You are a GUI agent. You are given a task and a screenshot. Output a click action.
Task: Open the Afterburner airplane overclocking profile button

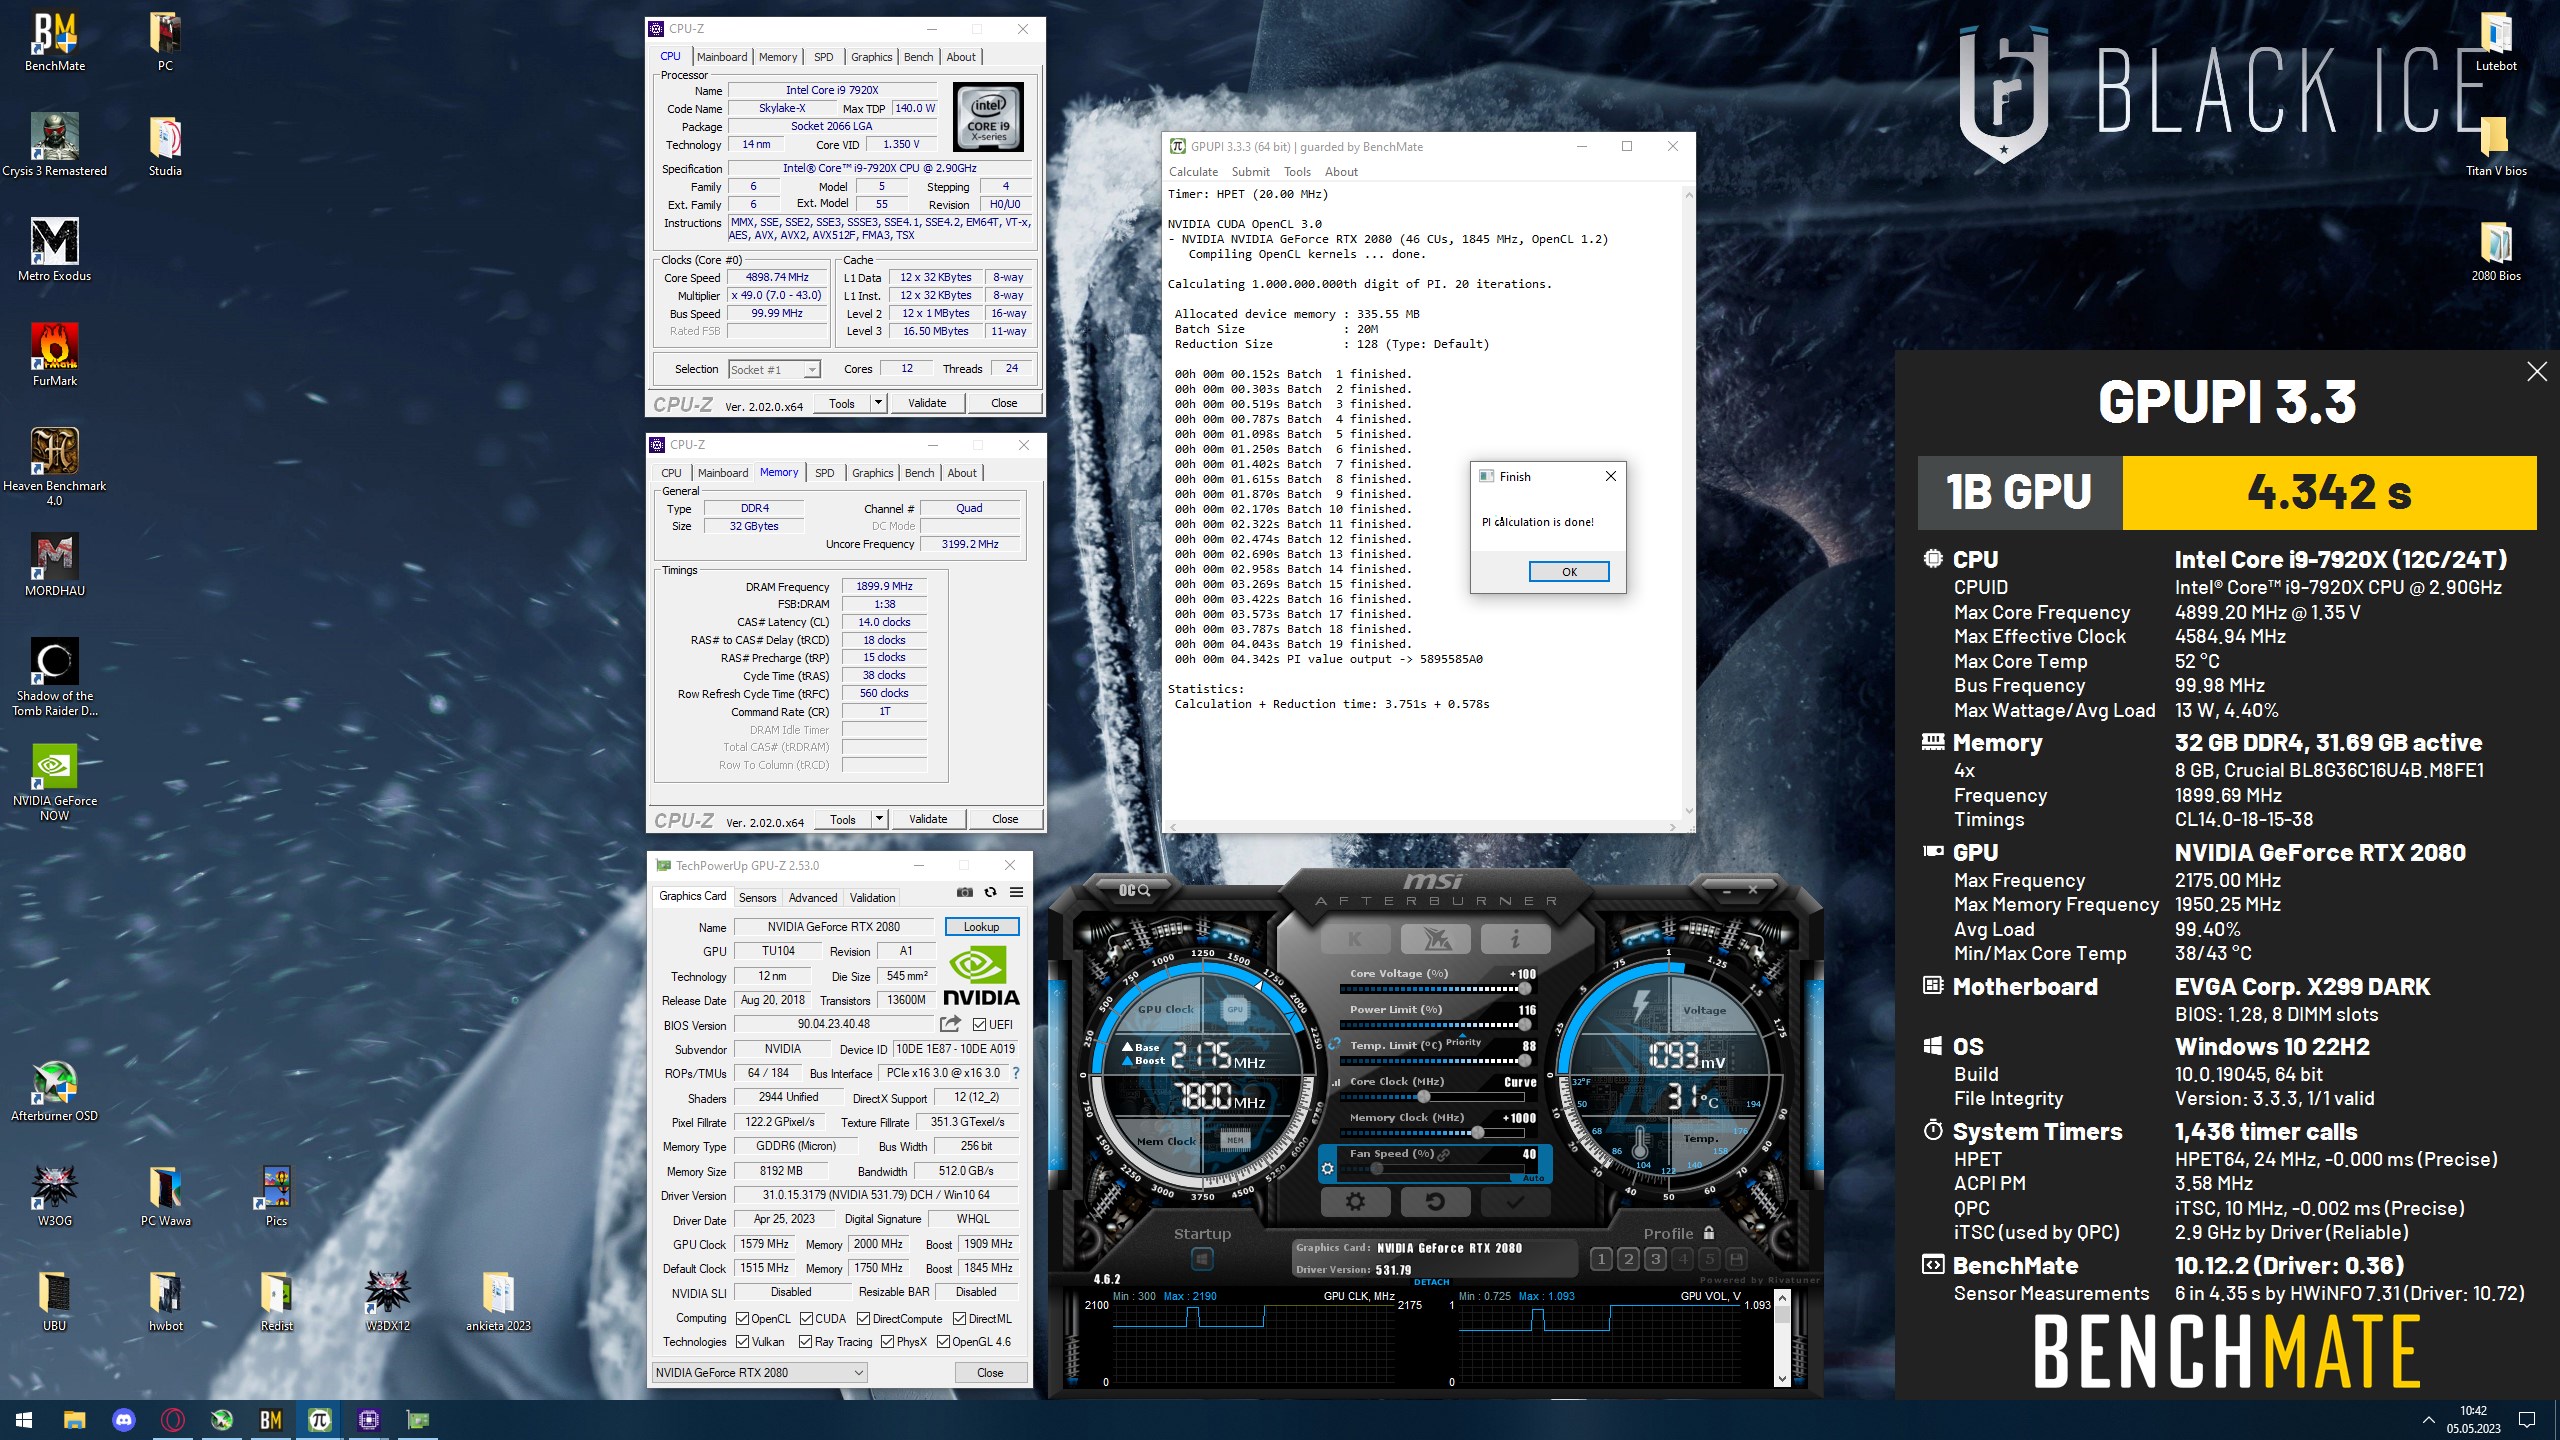tap(1435, 939)
